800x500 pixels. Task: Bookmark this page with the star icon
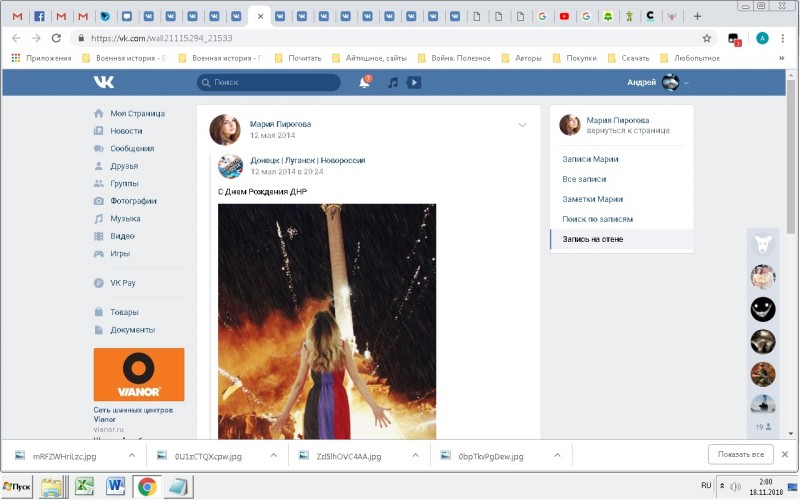point(707,38)
